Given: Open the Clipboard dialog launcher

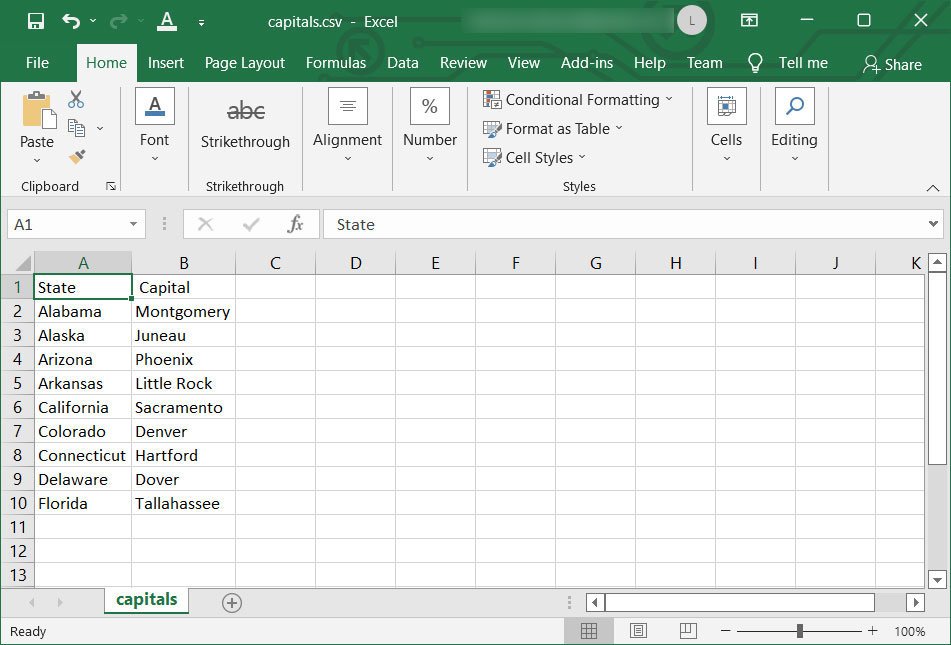Looking at the screenshot, I should coord(111,186).
